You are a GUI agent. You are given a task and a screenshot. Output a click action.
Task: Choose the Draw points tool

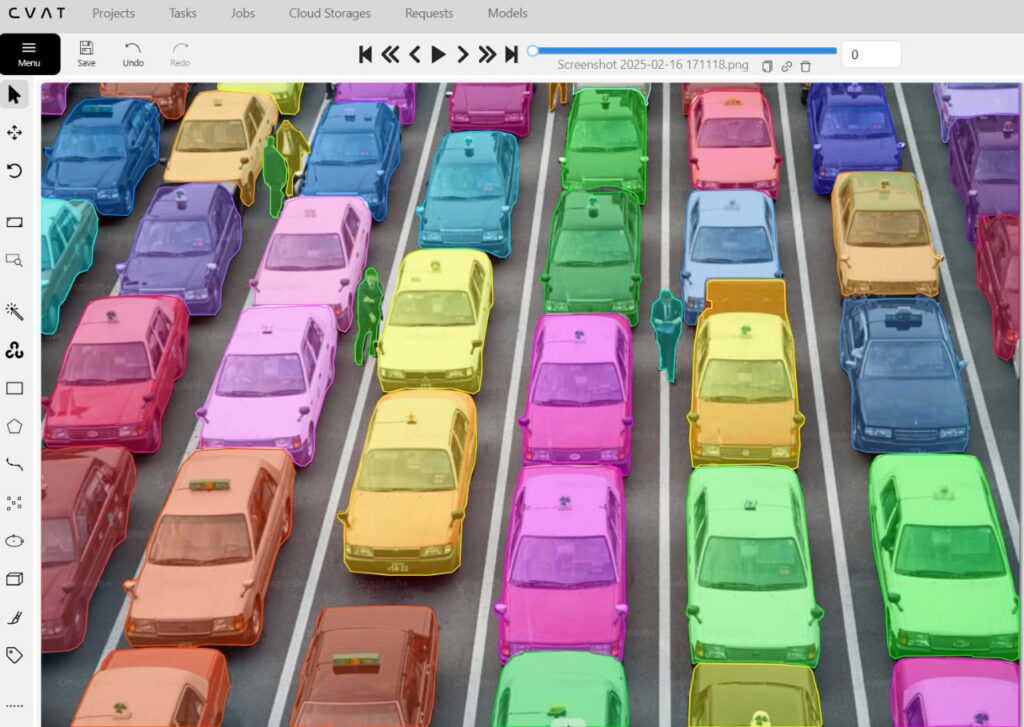point(14,503)
